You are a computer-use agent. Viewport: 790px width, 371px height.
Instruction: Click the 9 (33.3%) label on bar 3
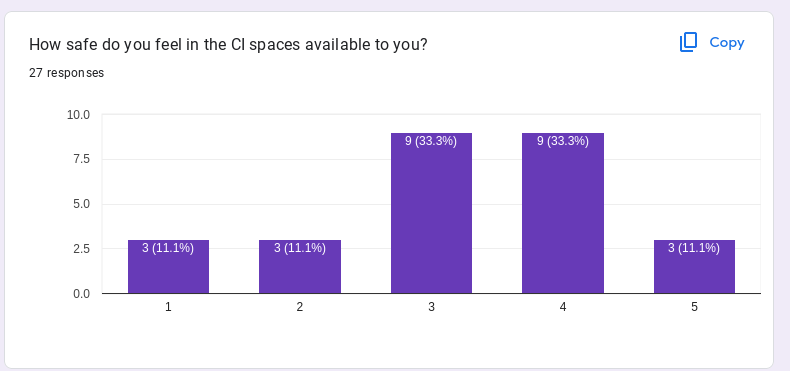pyautogui.click(x=431, y=141)
